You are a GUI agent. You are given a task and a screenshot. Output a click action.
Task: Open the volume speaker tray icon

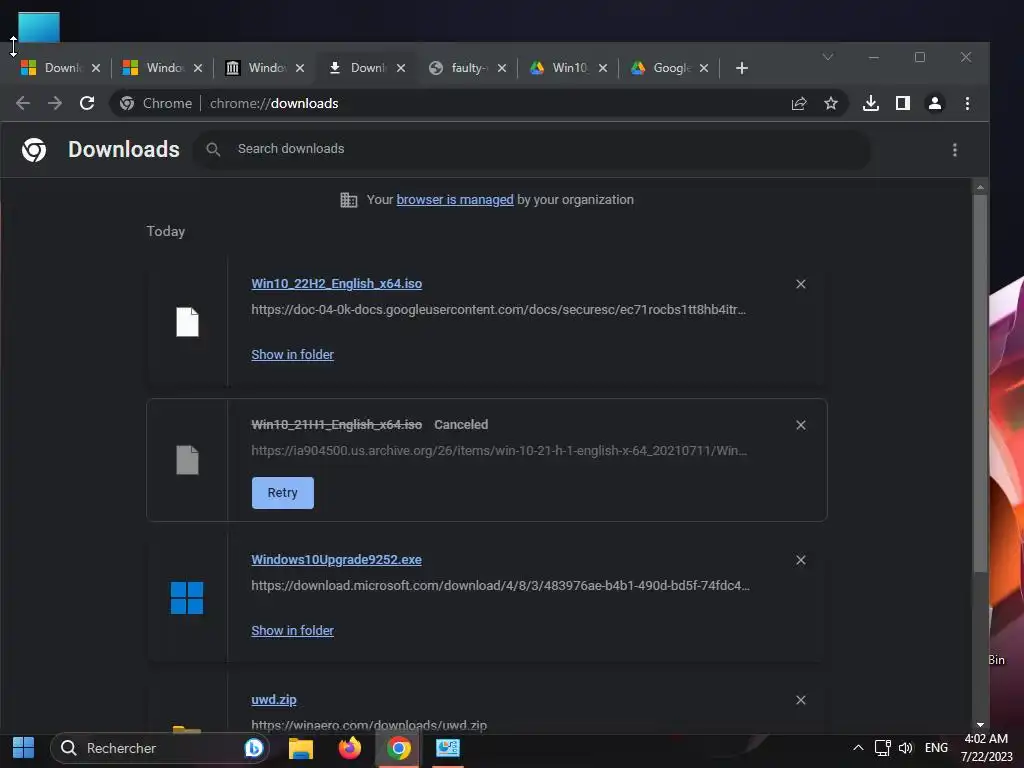point(906,748)
